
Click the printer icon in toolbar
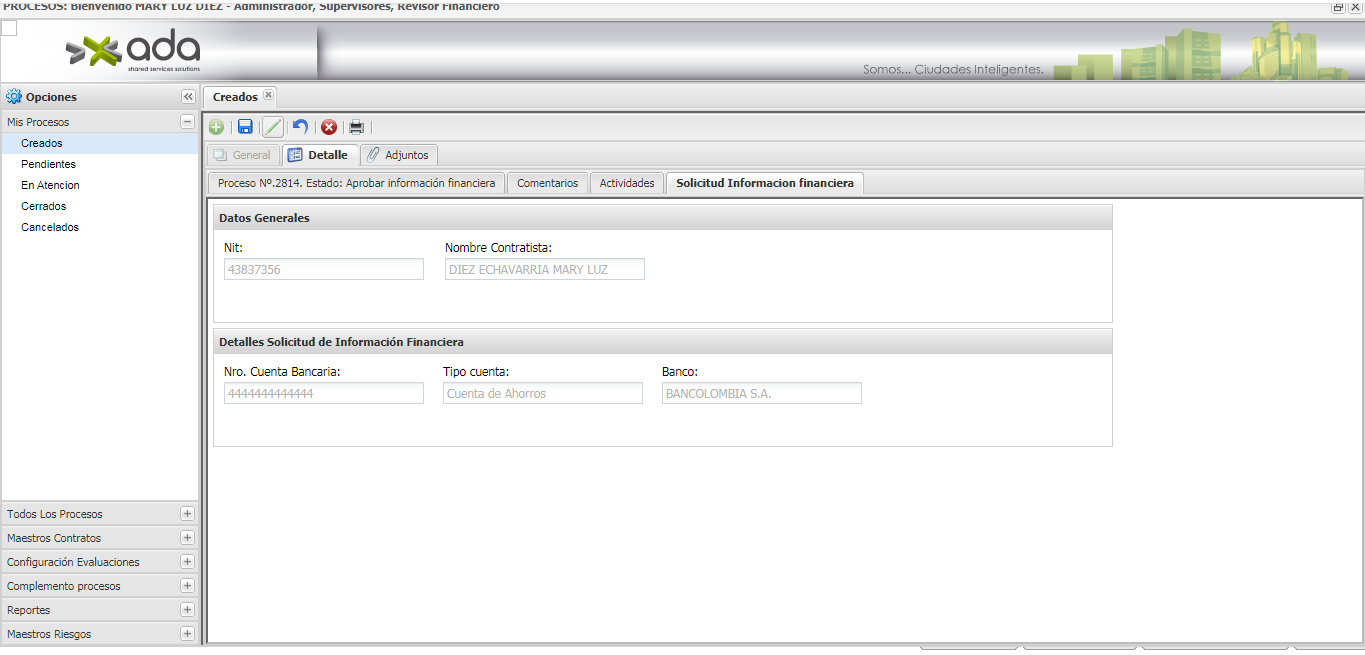356,127
